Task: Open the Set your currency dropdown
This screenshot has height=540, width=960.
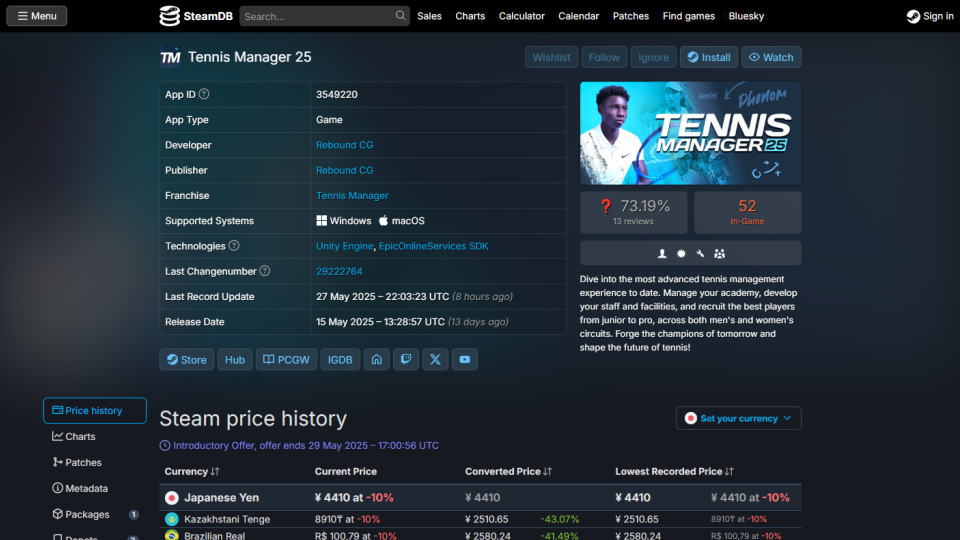Action: [x=738, y=418]
